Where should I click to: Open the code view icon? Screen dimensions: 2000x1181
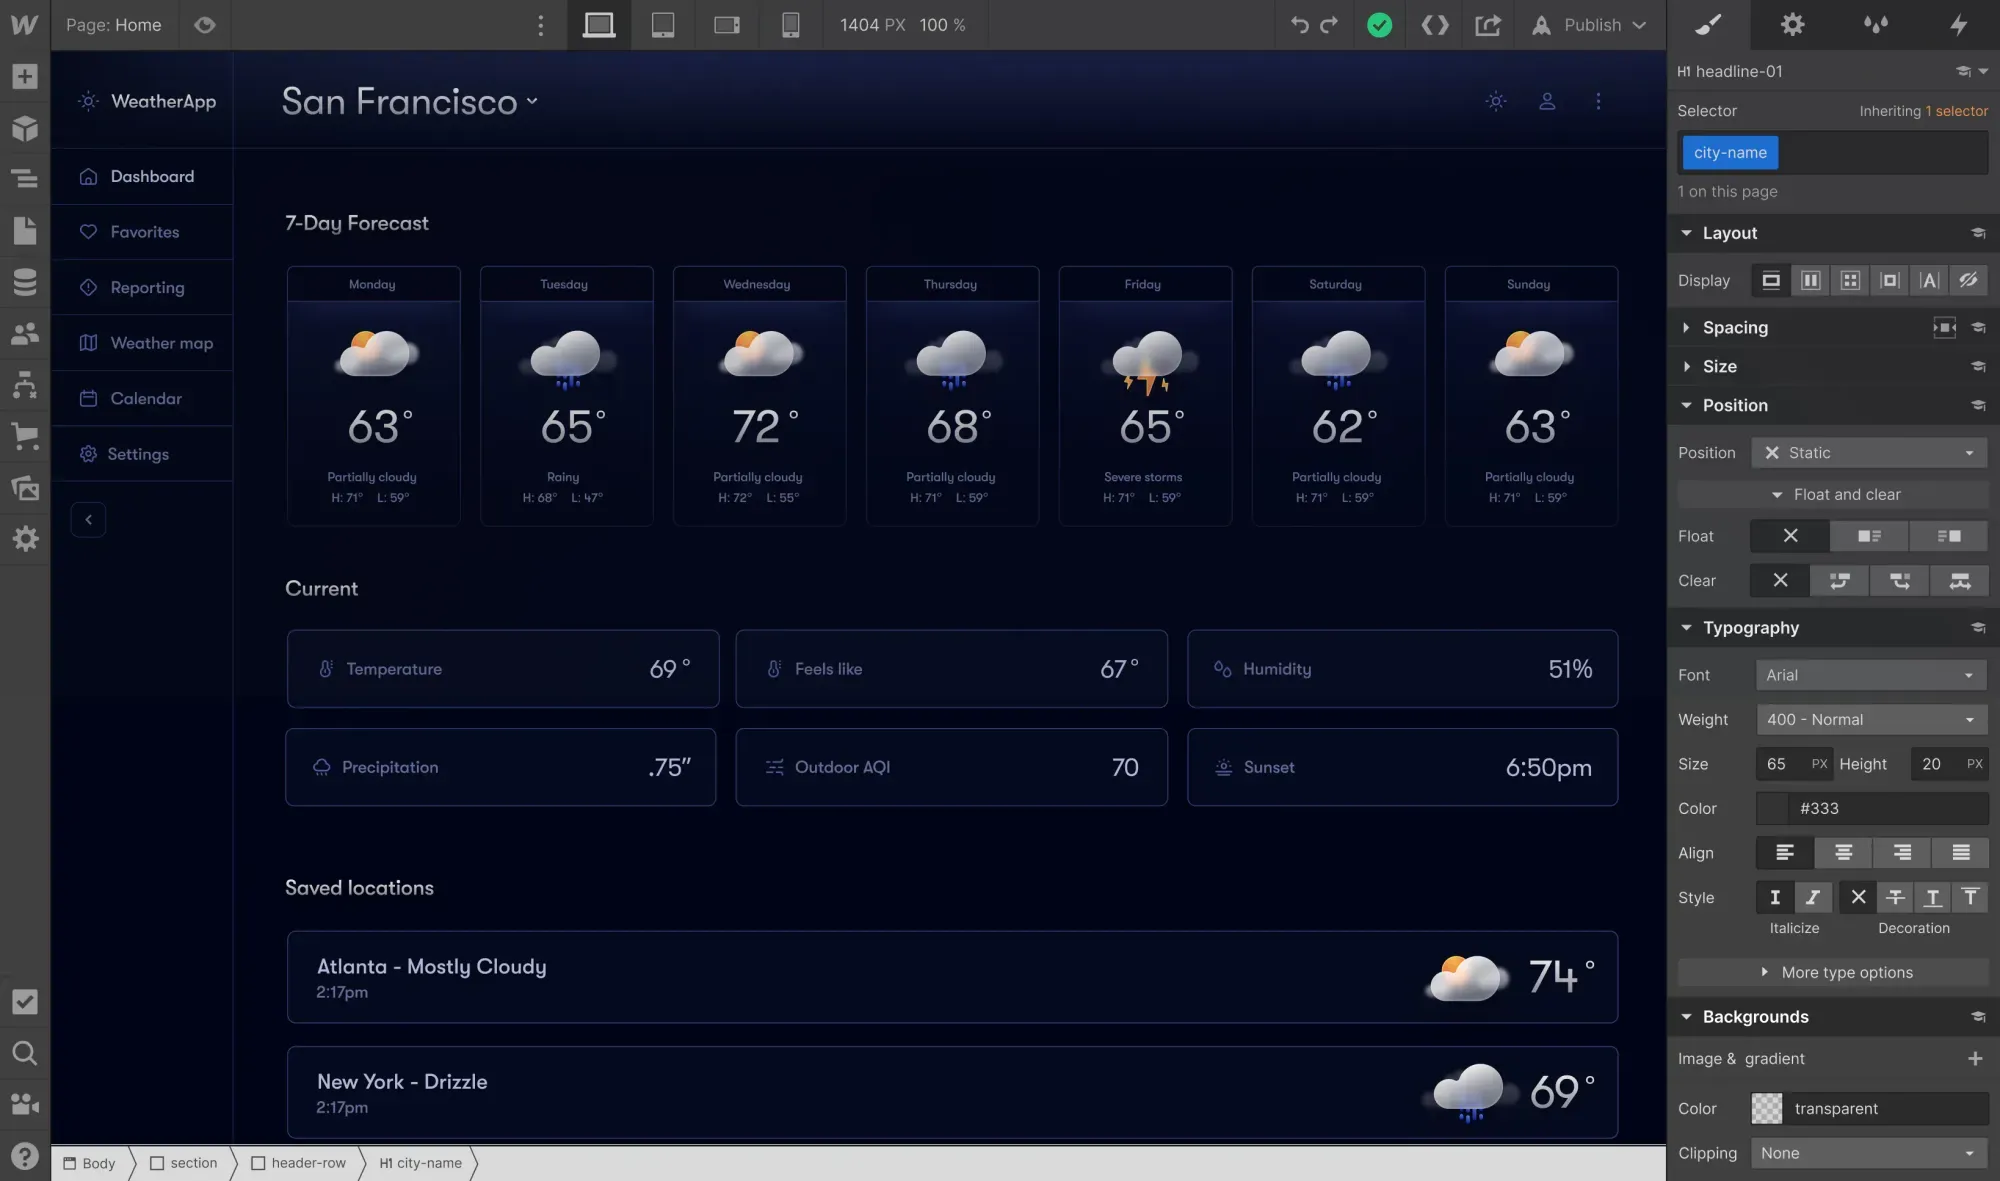[x=1435, y=25]
